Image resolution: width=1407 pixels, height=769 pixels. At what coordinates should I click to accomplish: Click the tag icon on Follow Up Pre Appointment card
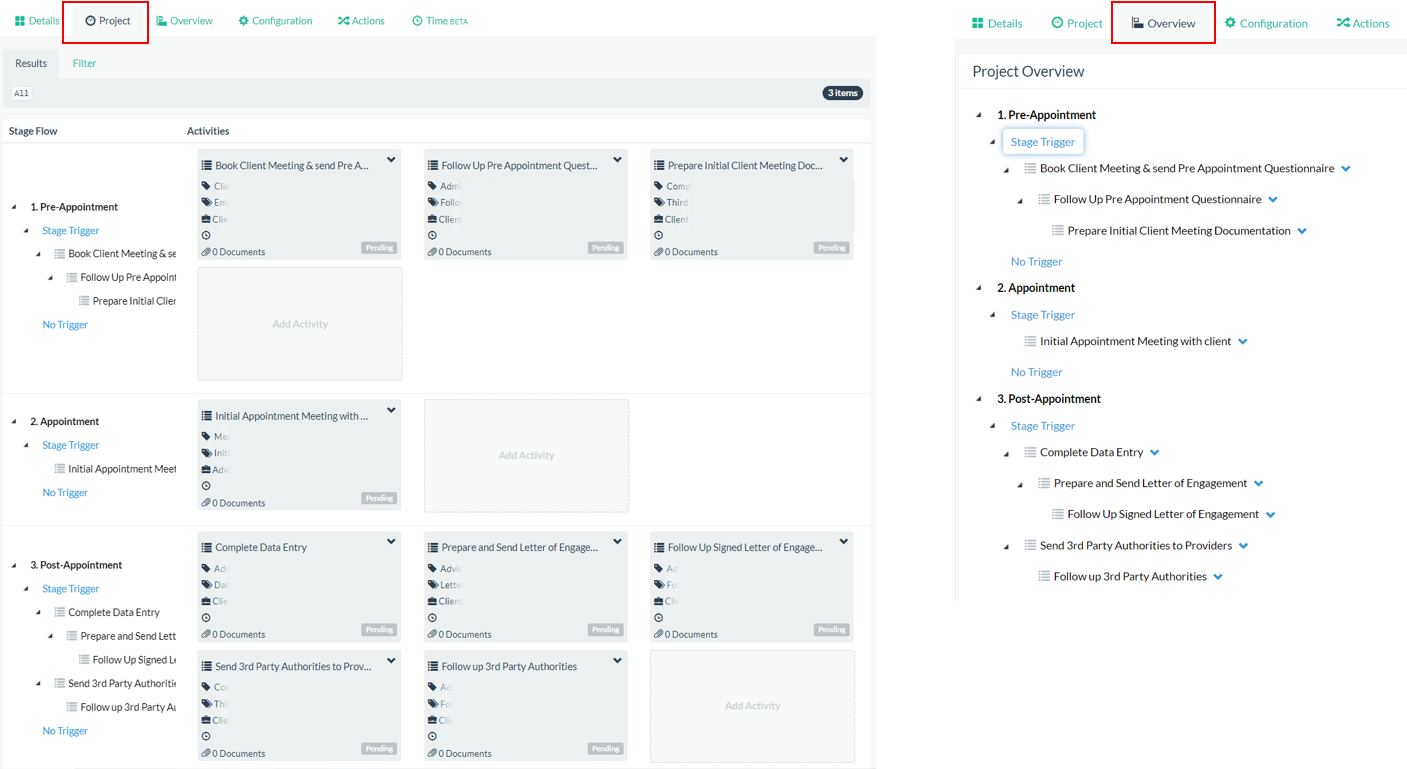[432, 186]
